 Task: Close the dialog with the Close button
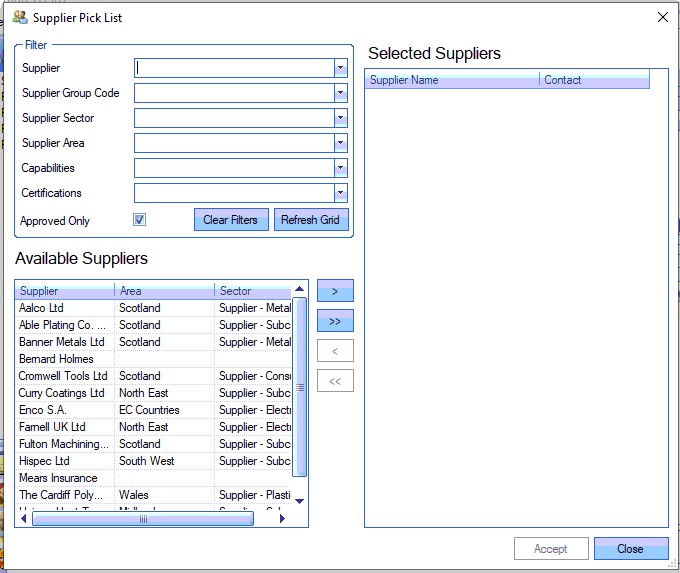630,549
